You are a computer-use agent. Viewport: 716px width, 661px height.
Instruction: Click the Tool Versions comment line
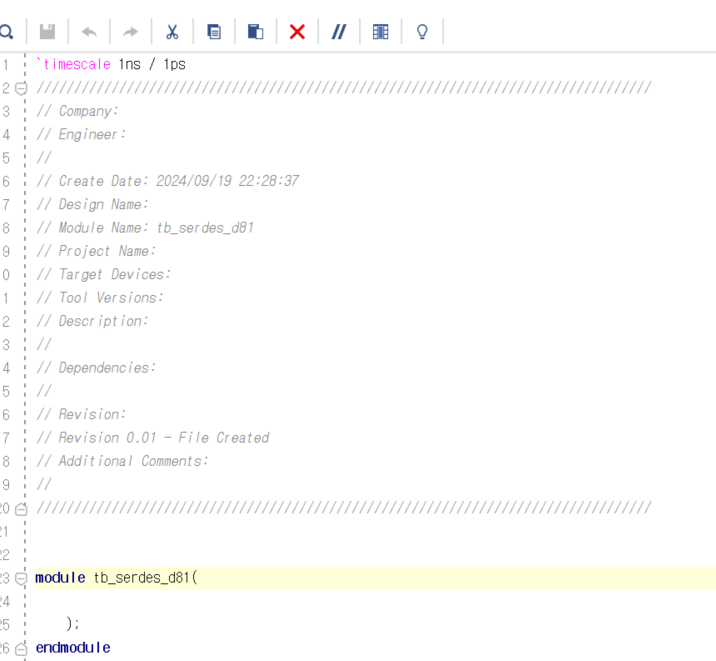click(100, 298)
